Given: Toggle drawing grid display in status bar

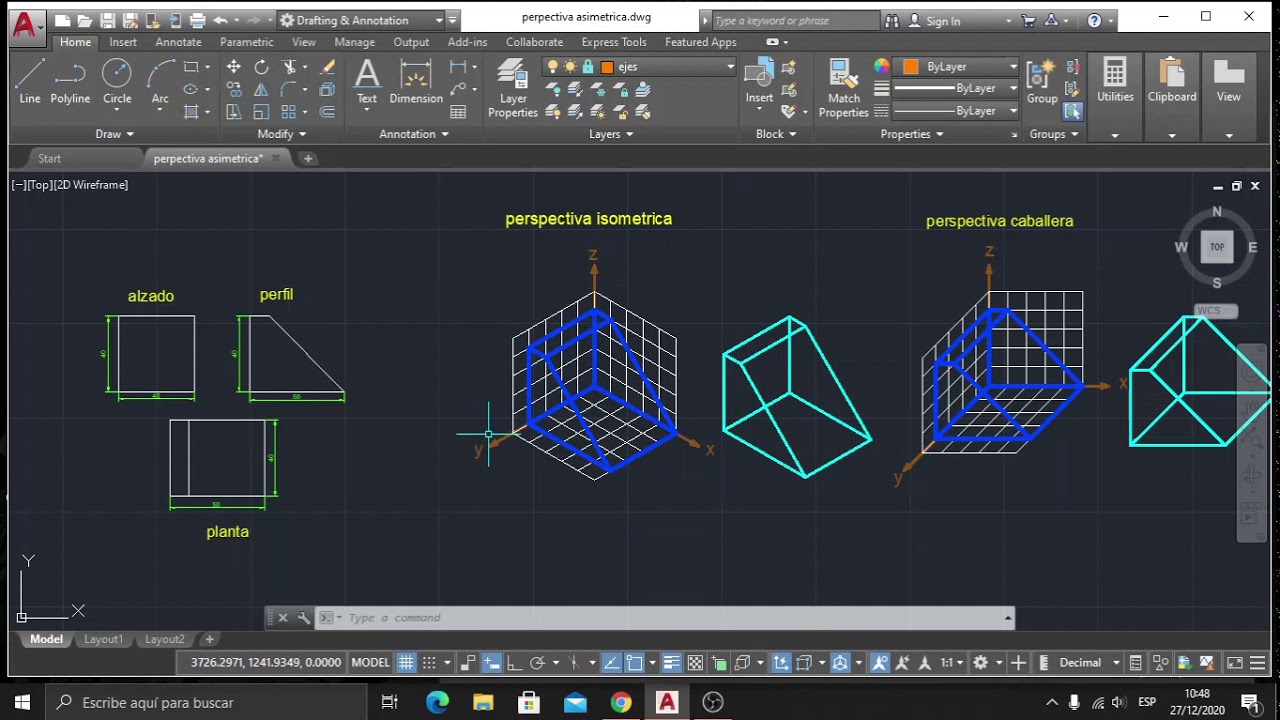Looking at the screenshot, I should 406,662.
